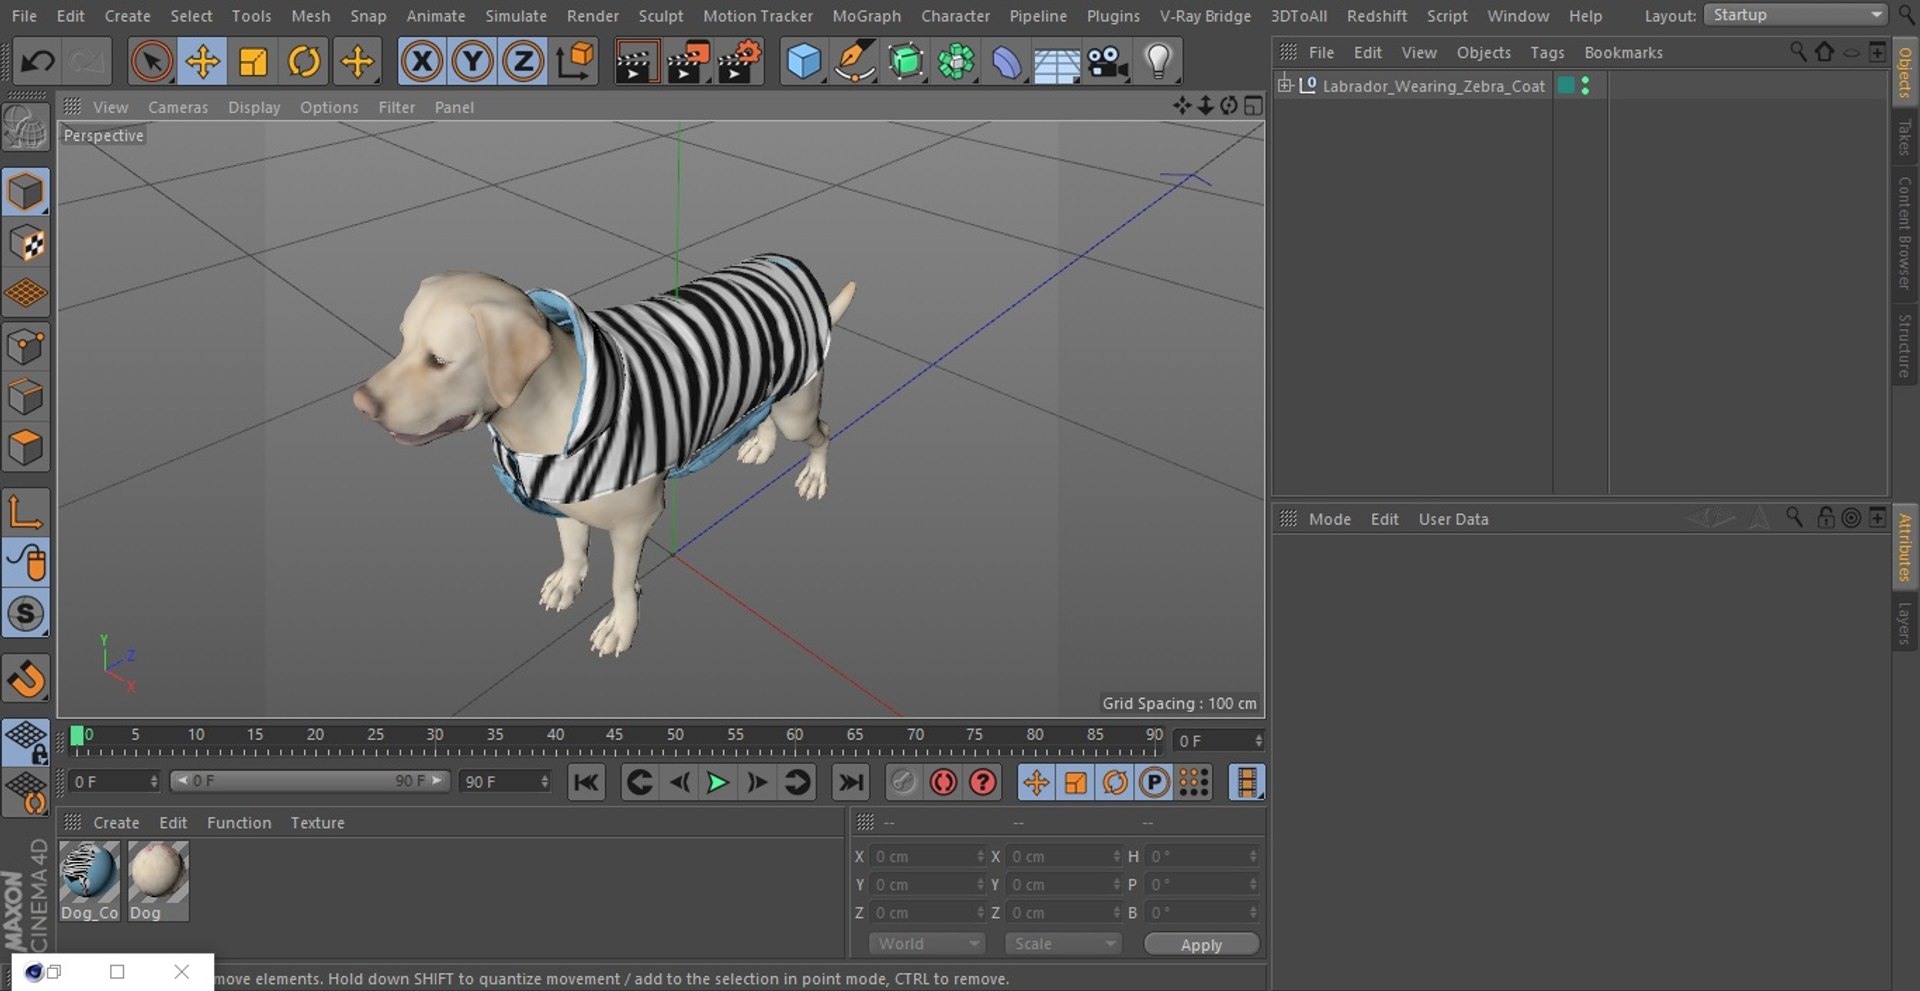The width and height of the screenshot is (1920, 991).
Task: Open Material Manager Texture menu
Action: point(317,823)
